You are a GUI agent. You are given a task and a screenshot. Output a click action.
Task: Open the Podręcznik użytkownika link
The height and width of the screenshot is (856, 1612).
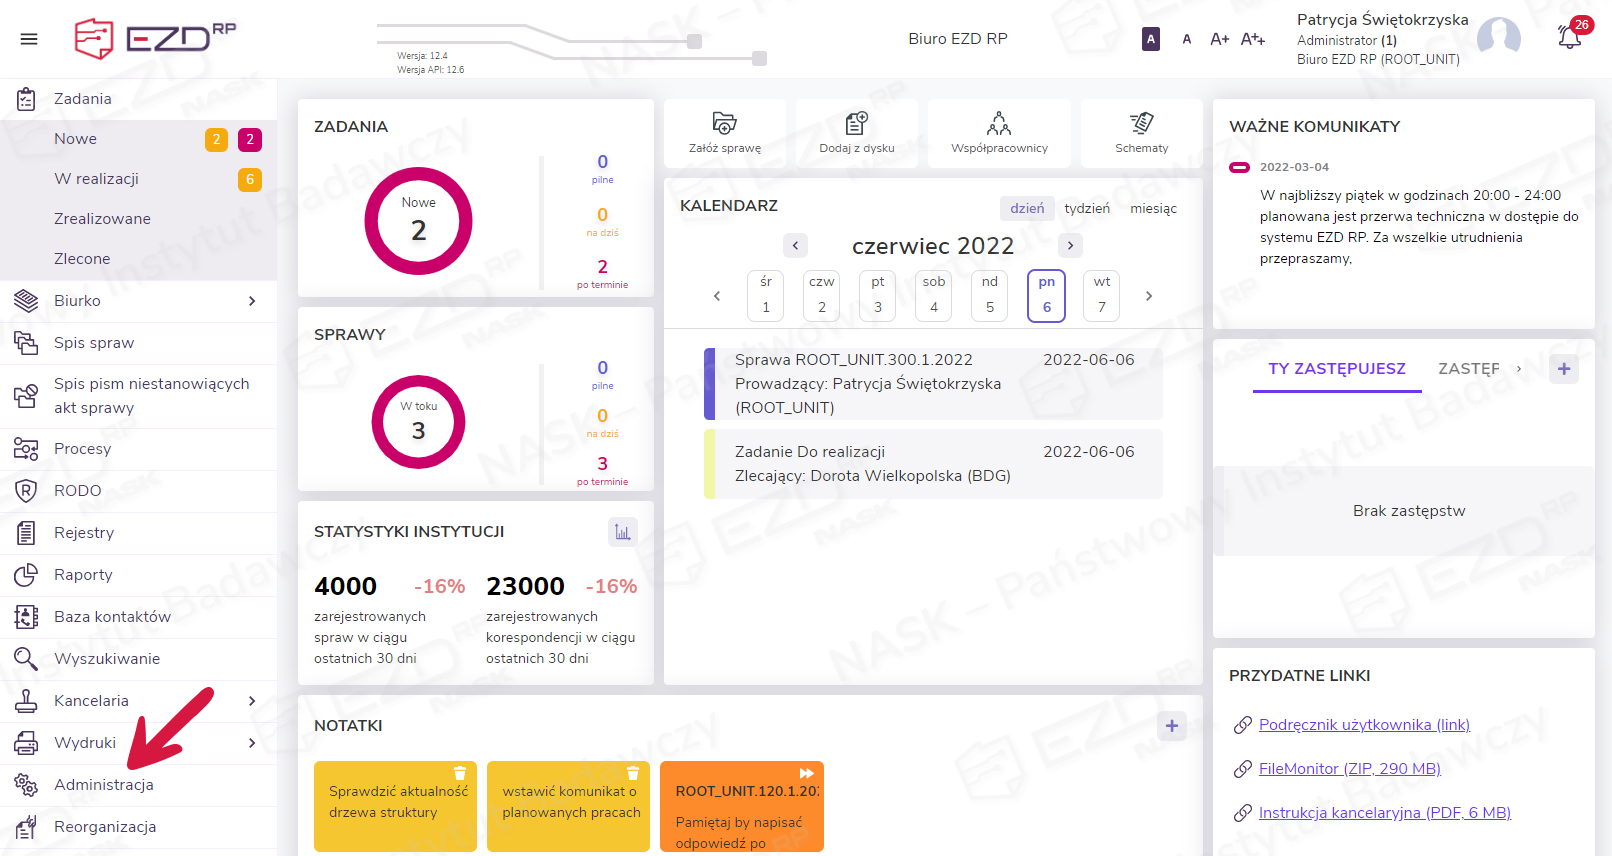(1363, 725)
